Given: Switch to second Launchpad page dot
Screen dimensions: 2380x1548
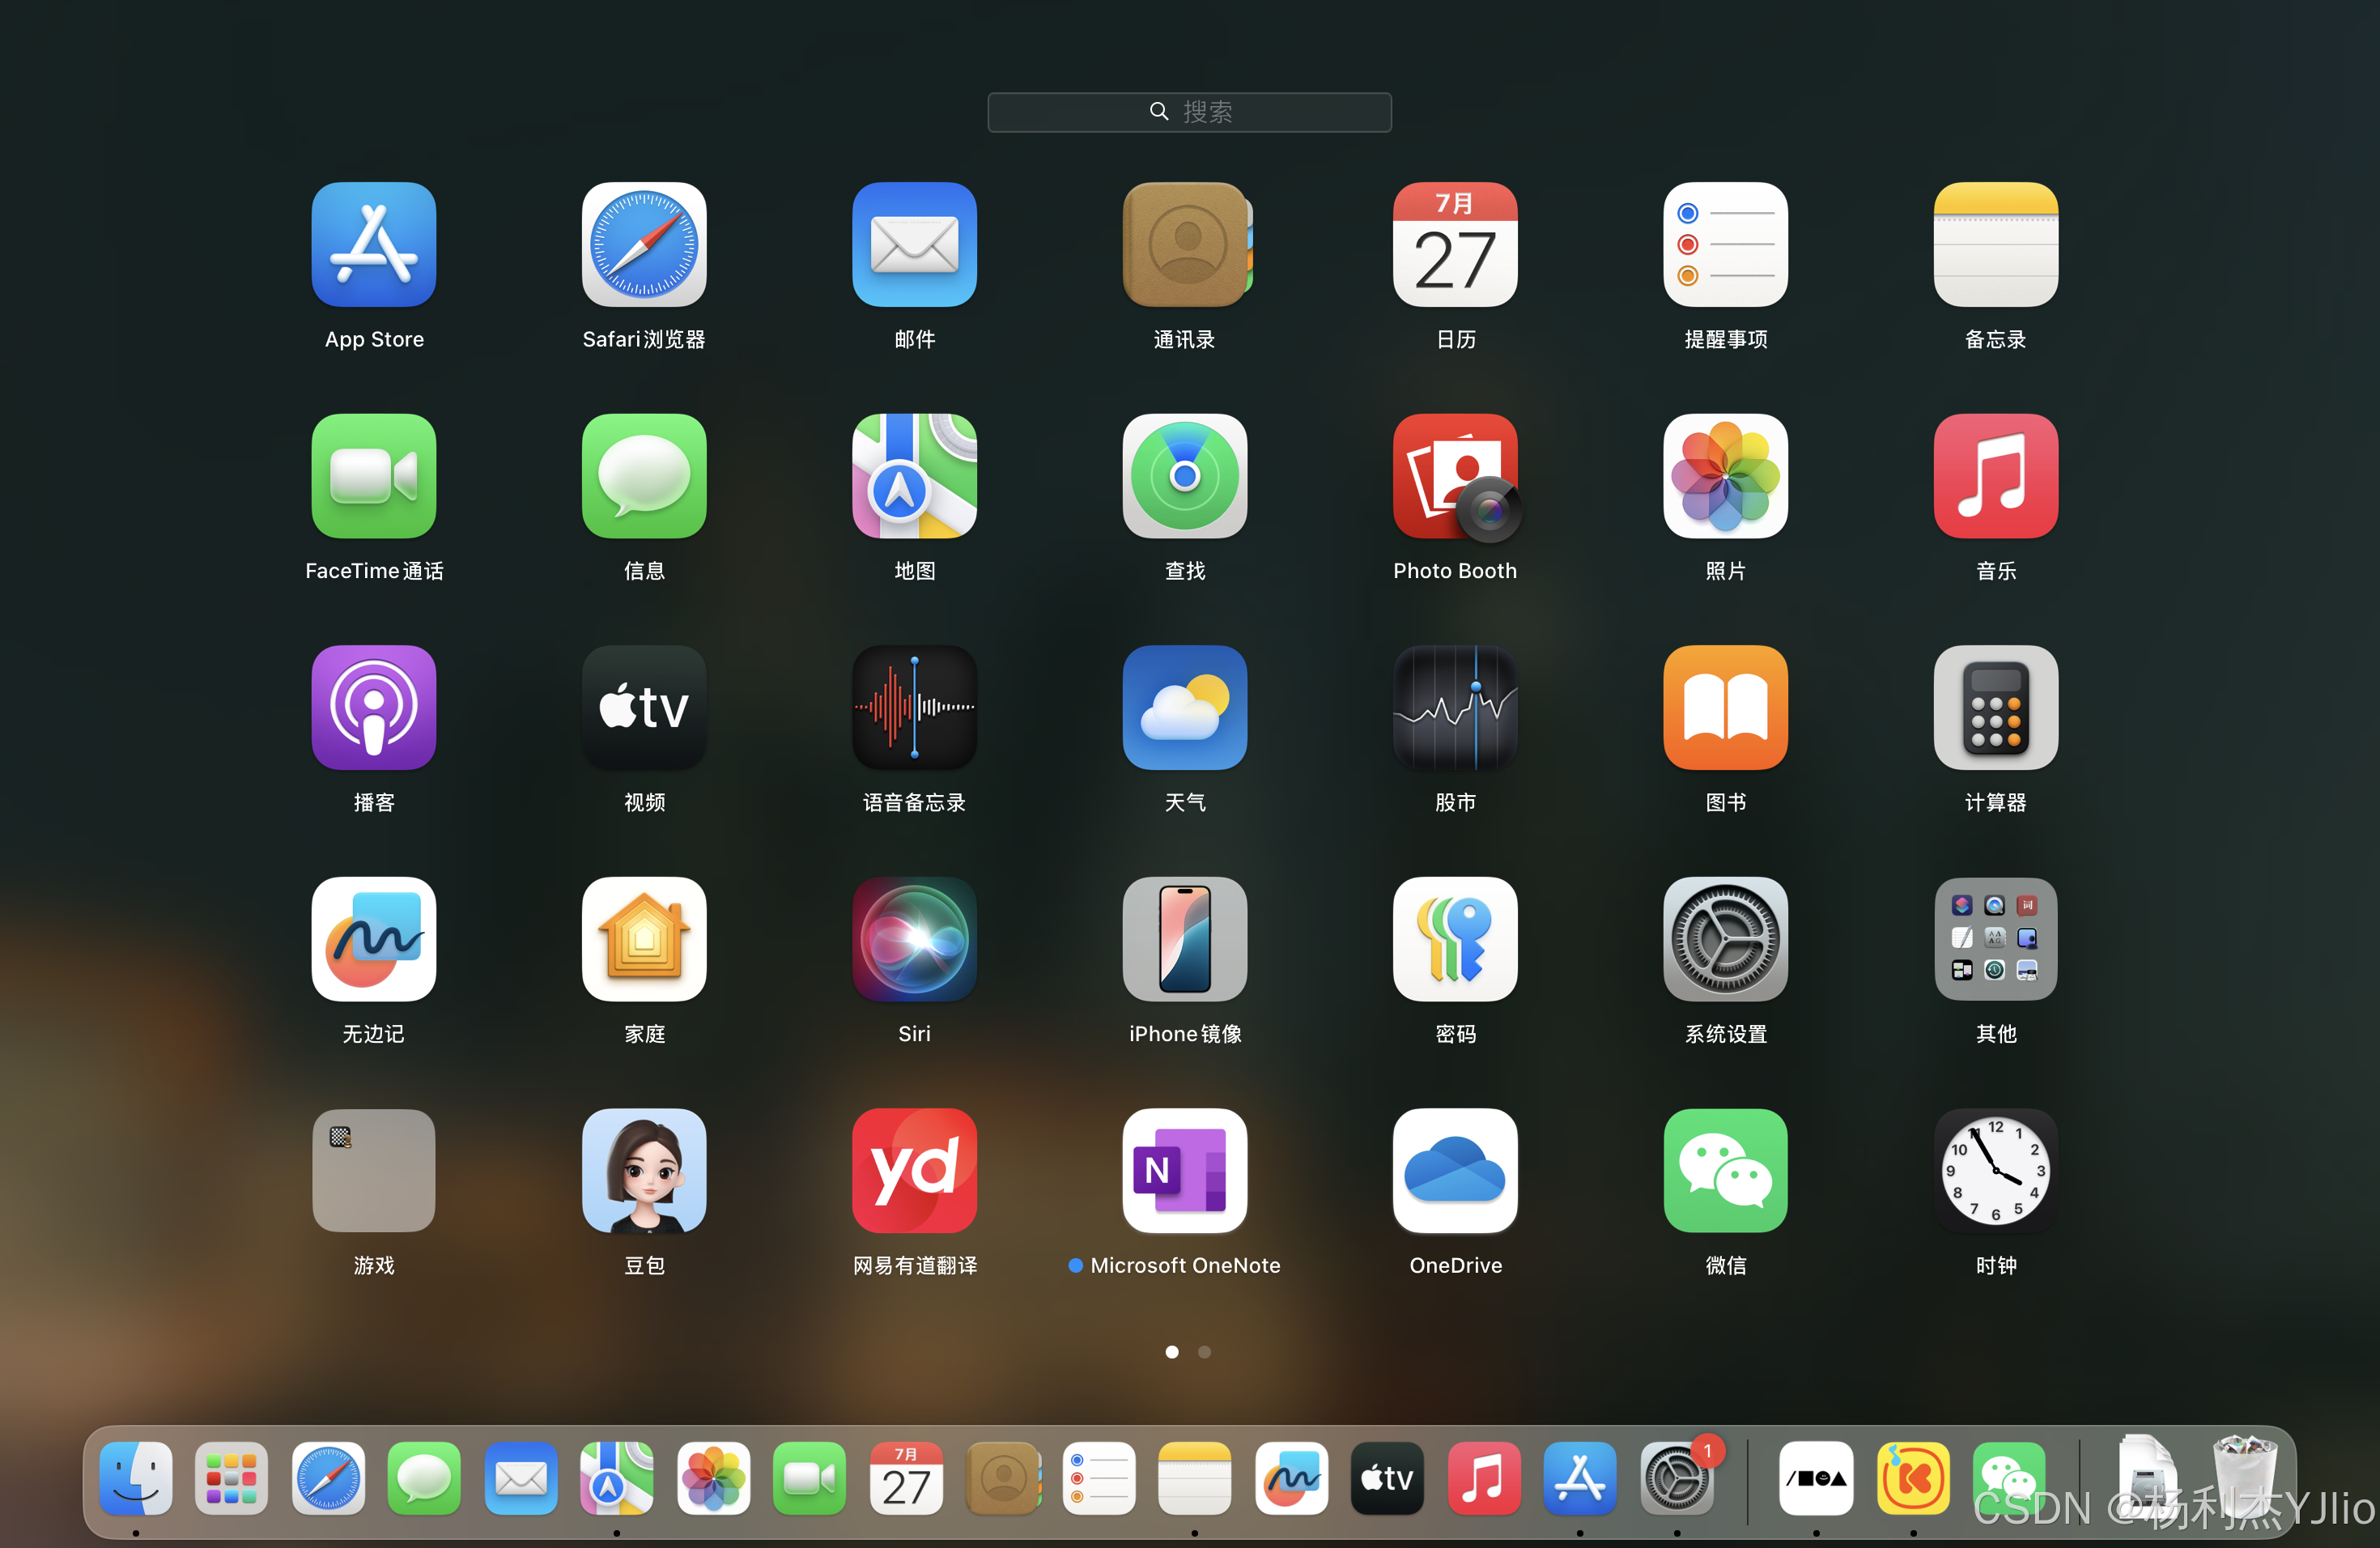Looking at the screenshot, I should (1204, 1352).
